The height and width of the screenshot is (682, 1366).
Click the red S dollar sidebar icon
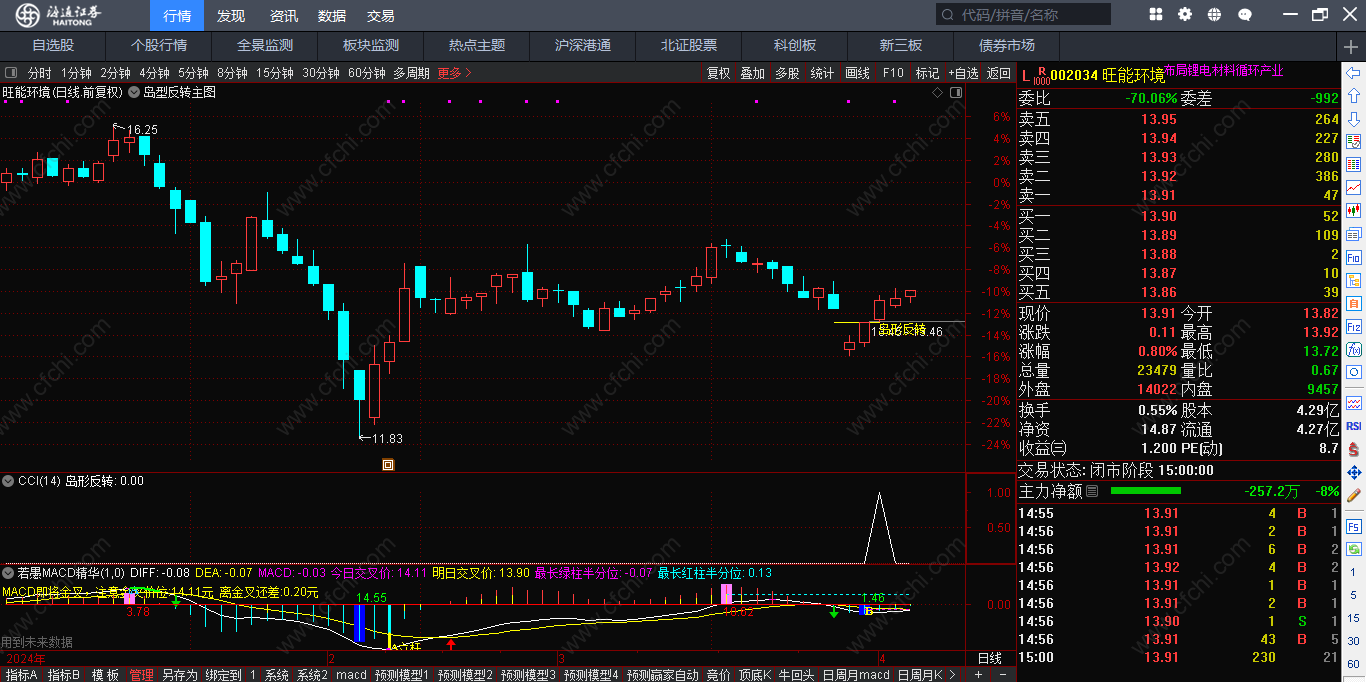point(1354,449)
